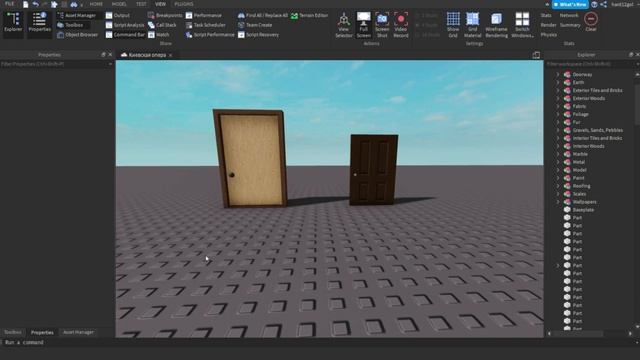Toggle Wireframe Rendering
Screen dimensions: 640x360
pos(496,25)
